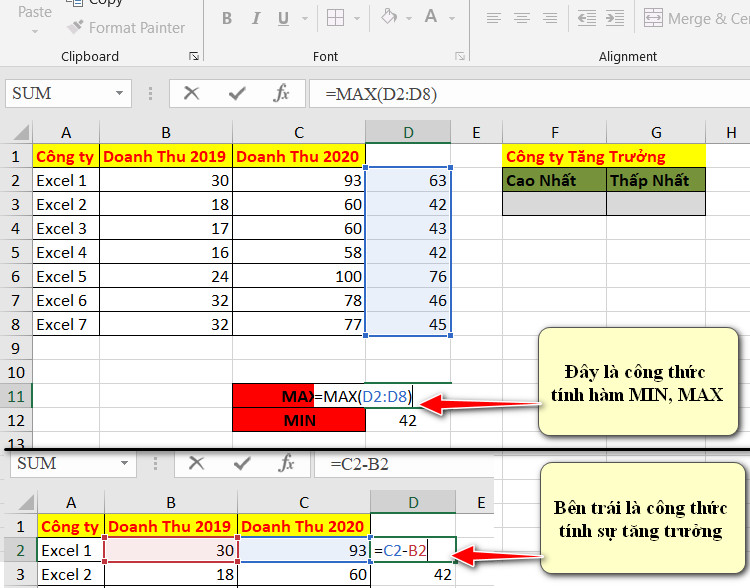Open the Clipboard group dialog launcher
Screen dimensions: 750x588
click(x=194, y=56)
